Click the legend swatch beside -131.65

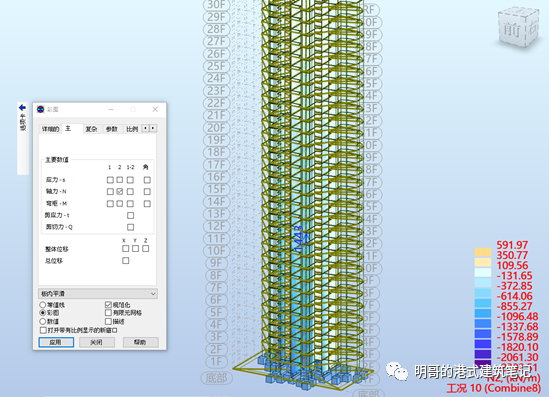(x=483, y=273)
